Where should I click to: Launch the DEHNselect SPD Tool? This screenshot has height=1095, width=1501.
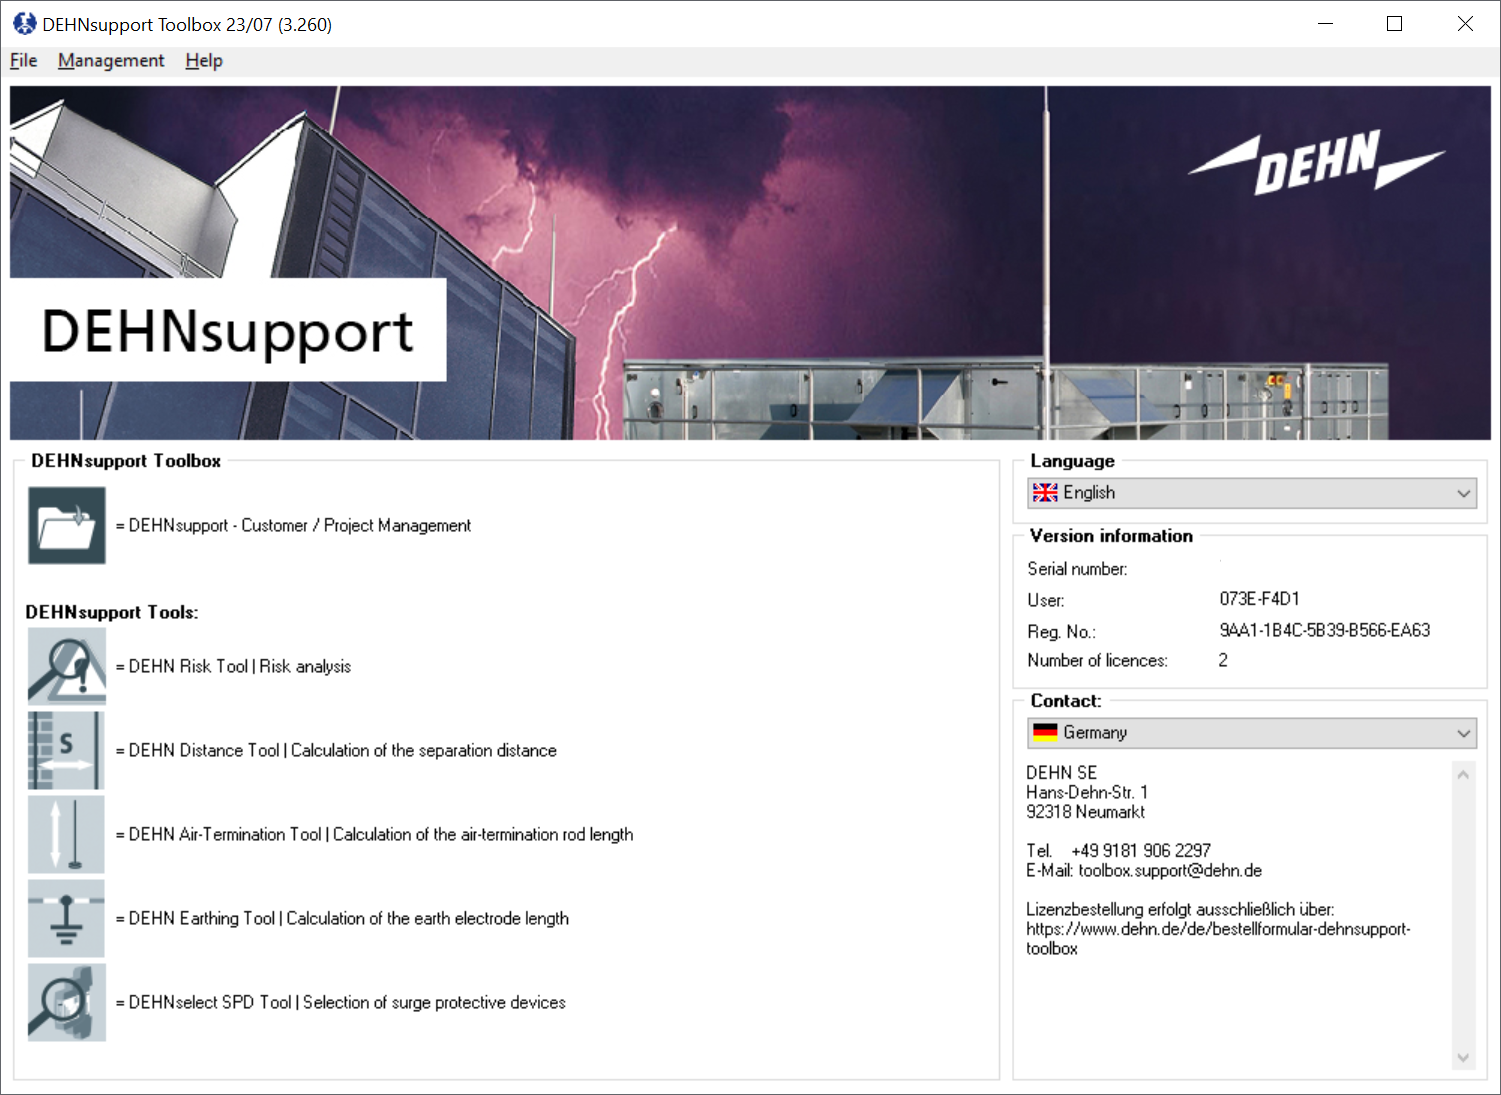[66, 1002]
